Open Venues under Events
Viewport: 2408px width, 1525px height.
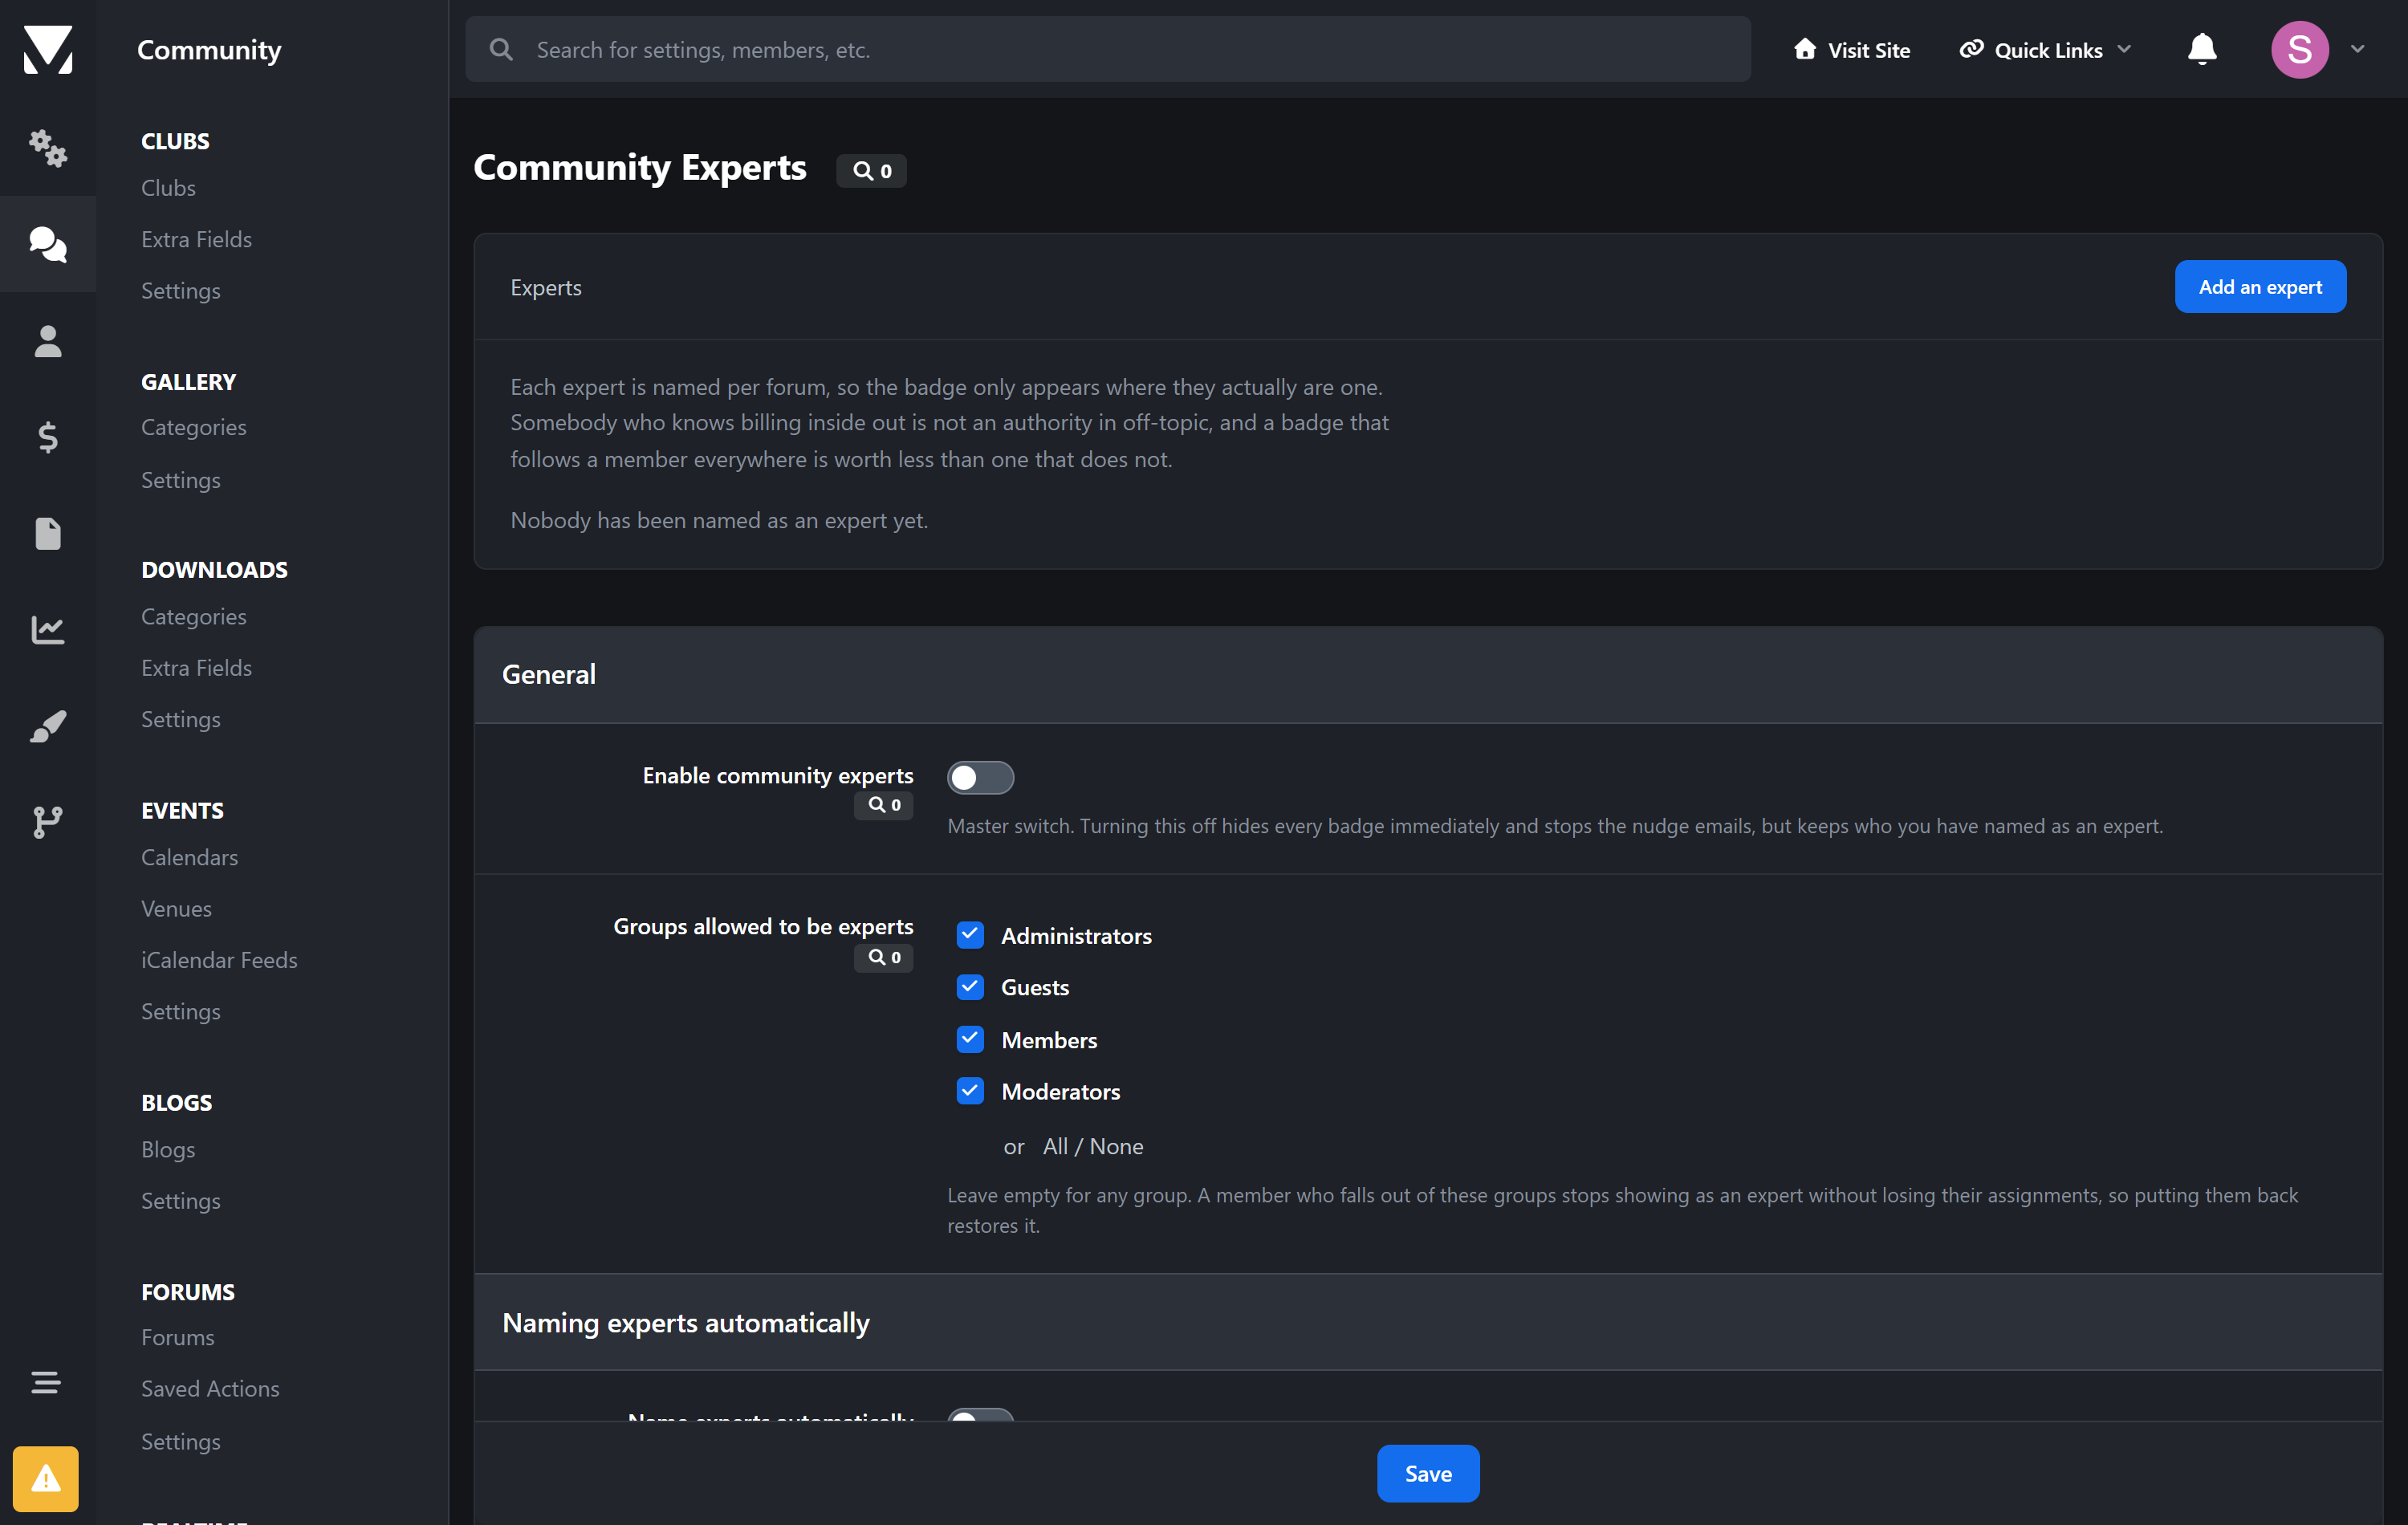click(x=176, y=908)
